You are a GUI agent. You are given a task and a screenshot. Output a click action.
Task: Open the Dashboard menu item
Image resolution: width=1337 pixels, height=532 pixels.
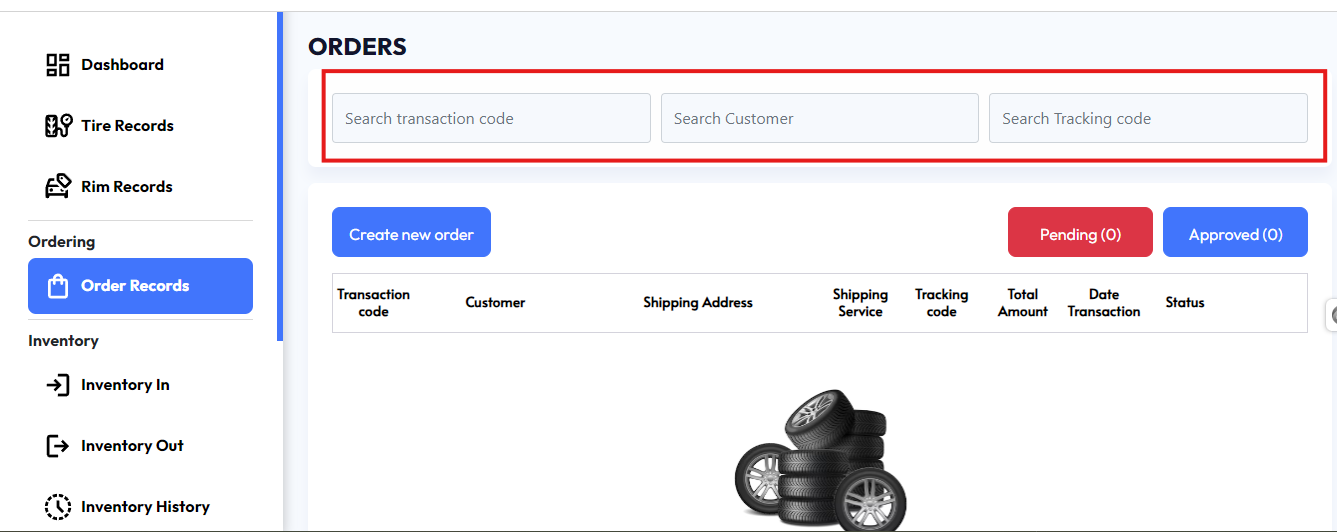click(122, 65)
